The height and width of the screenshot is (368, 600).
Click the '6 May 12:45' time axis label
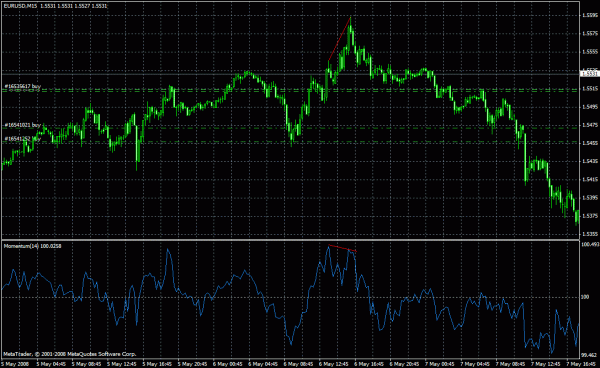tap(334, 364)
